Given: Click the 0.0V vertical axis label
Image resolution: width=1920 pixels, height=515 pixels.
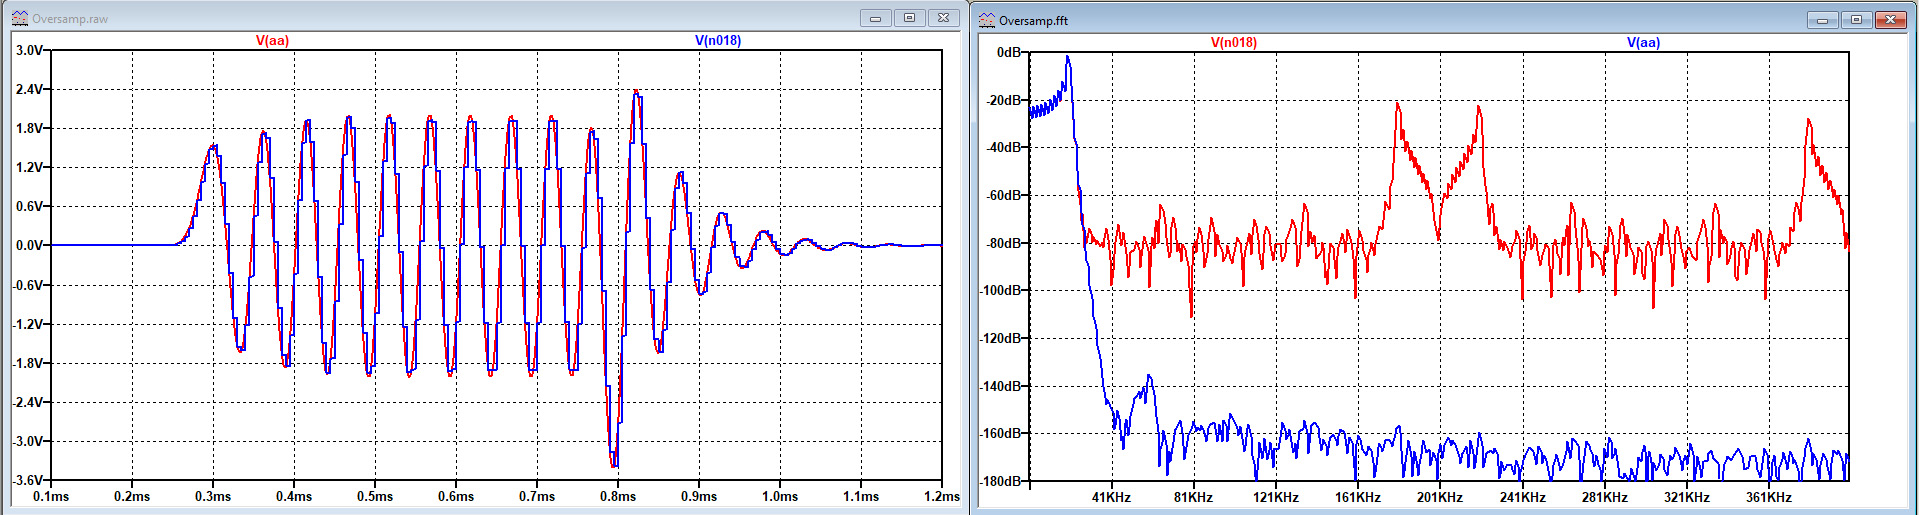Looking at the screenshot, I should (x=29, y=245).
